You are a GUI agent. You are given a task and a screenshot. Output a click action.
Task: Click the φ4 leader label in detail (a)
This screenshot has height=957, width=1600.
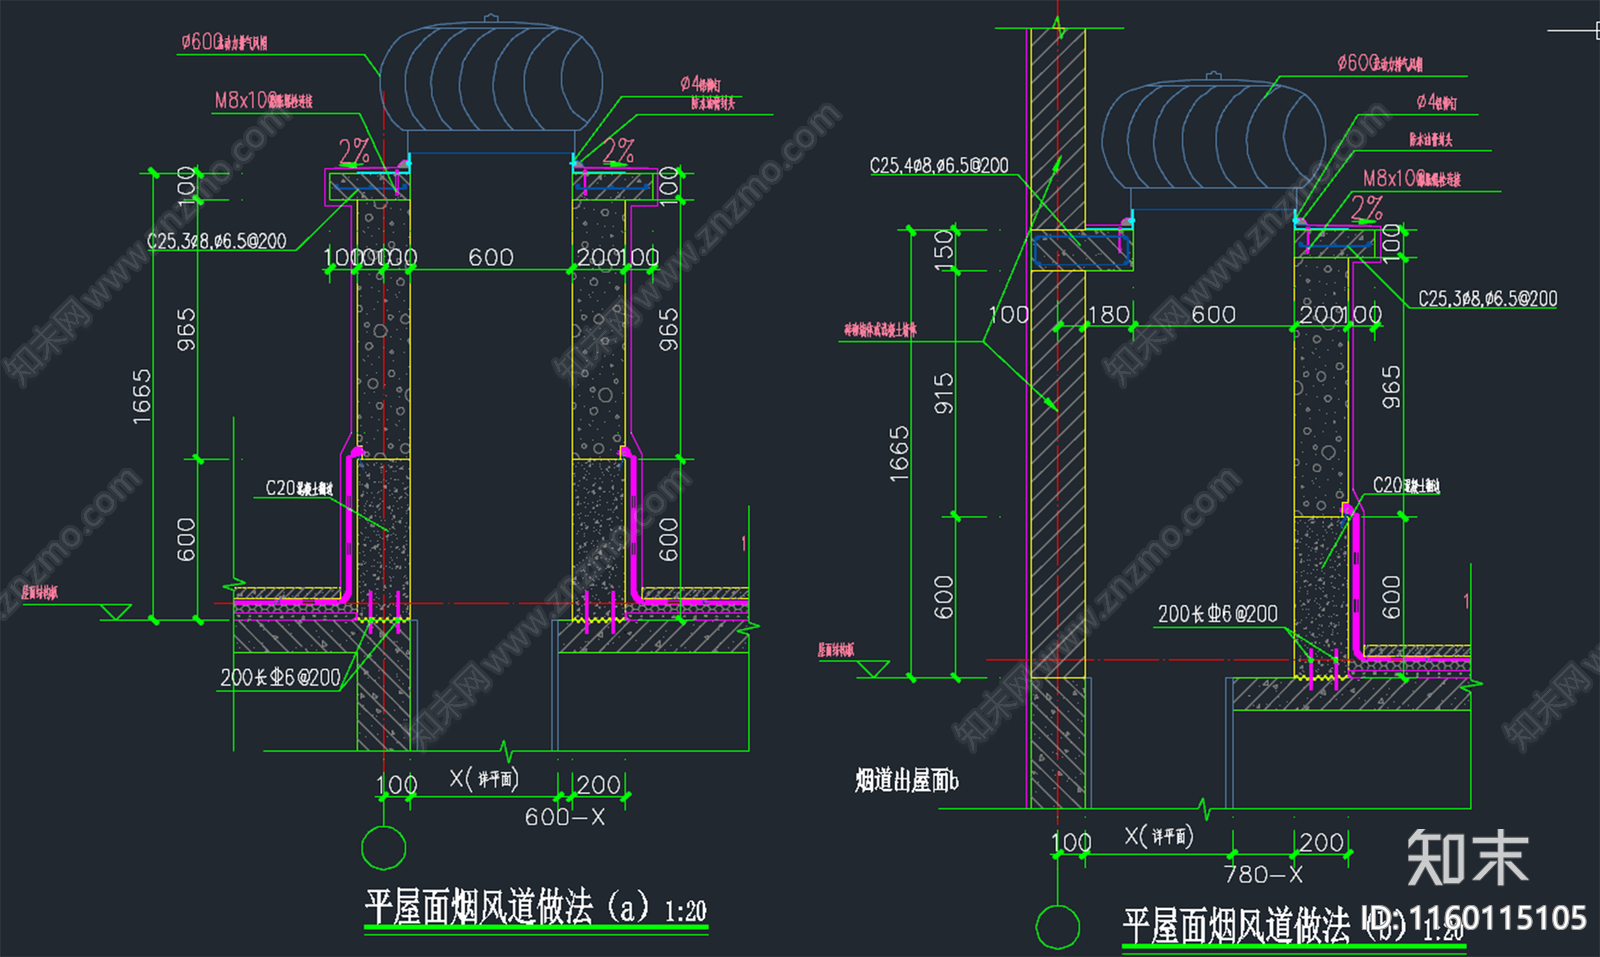(700, 84)
